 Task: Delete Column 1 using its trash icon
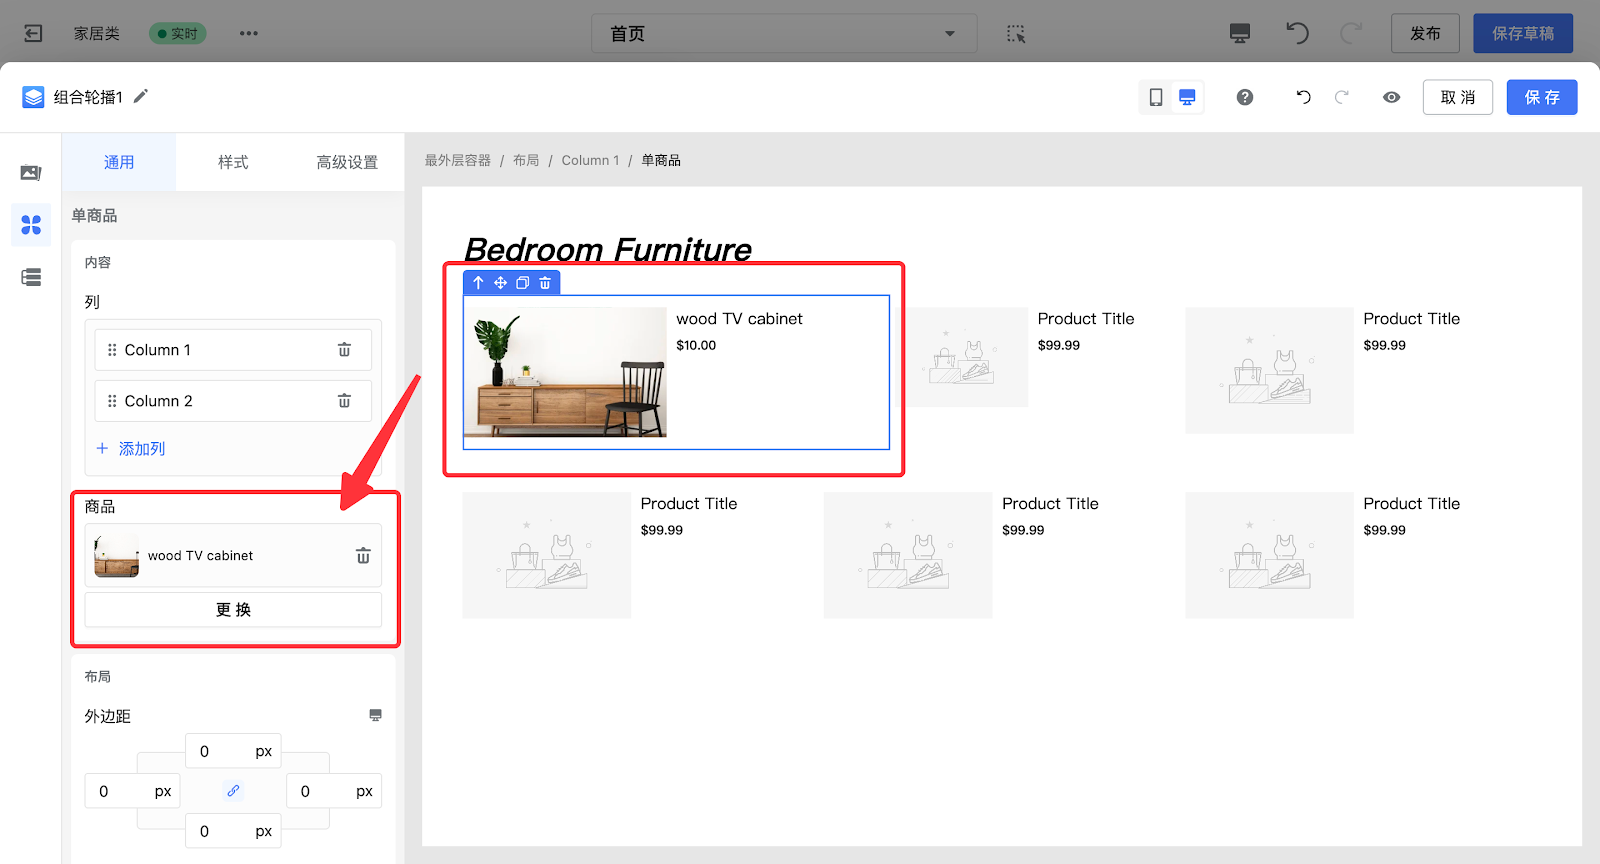(x=344, y=350)
